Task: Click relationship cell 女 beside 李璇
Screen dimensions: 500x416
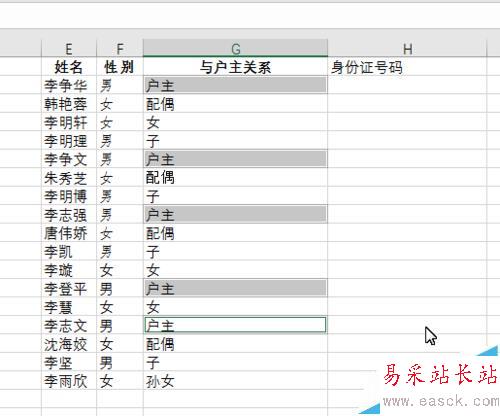Action: (235, 270)
